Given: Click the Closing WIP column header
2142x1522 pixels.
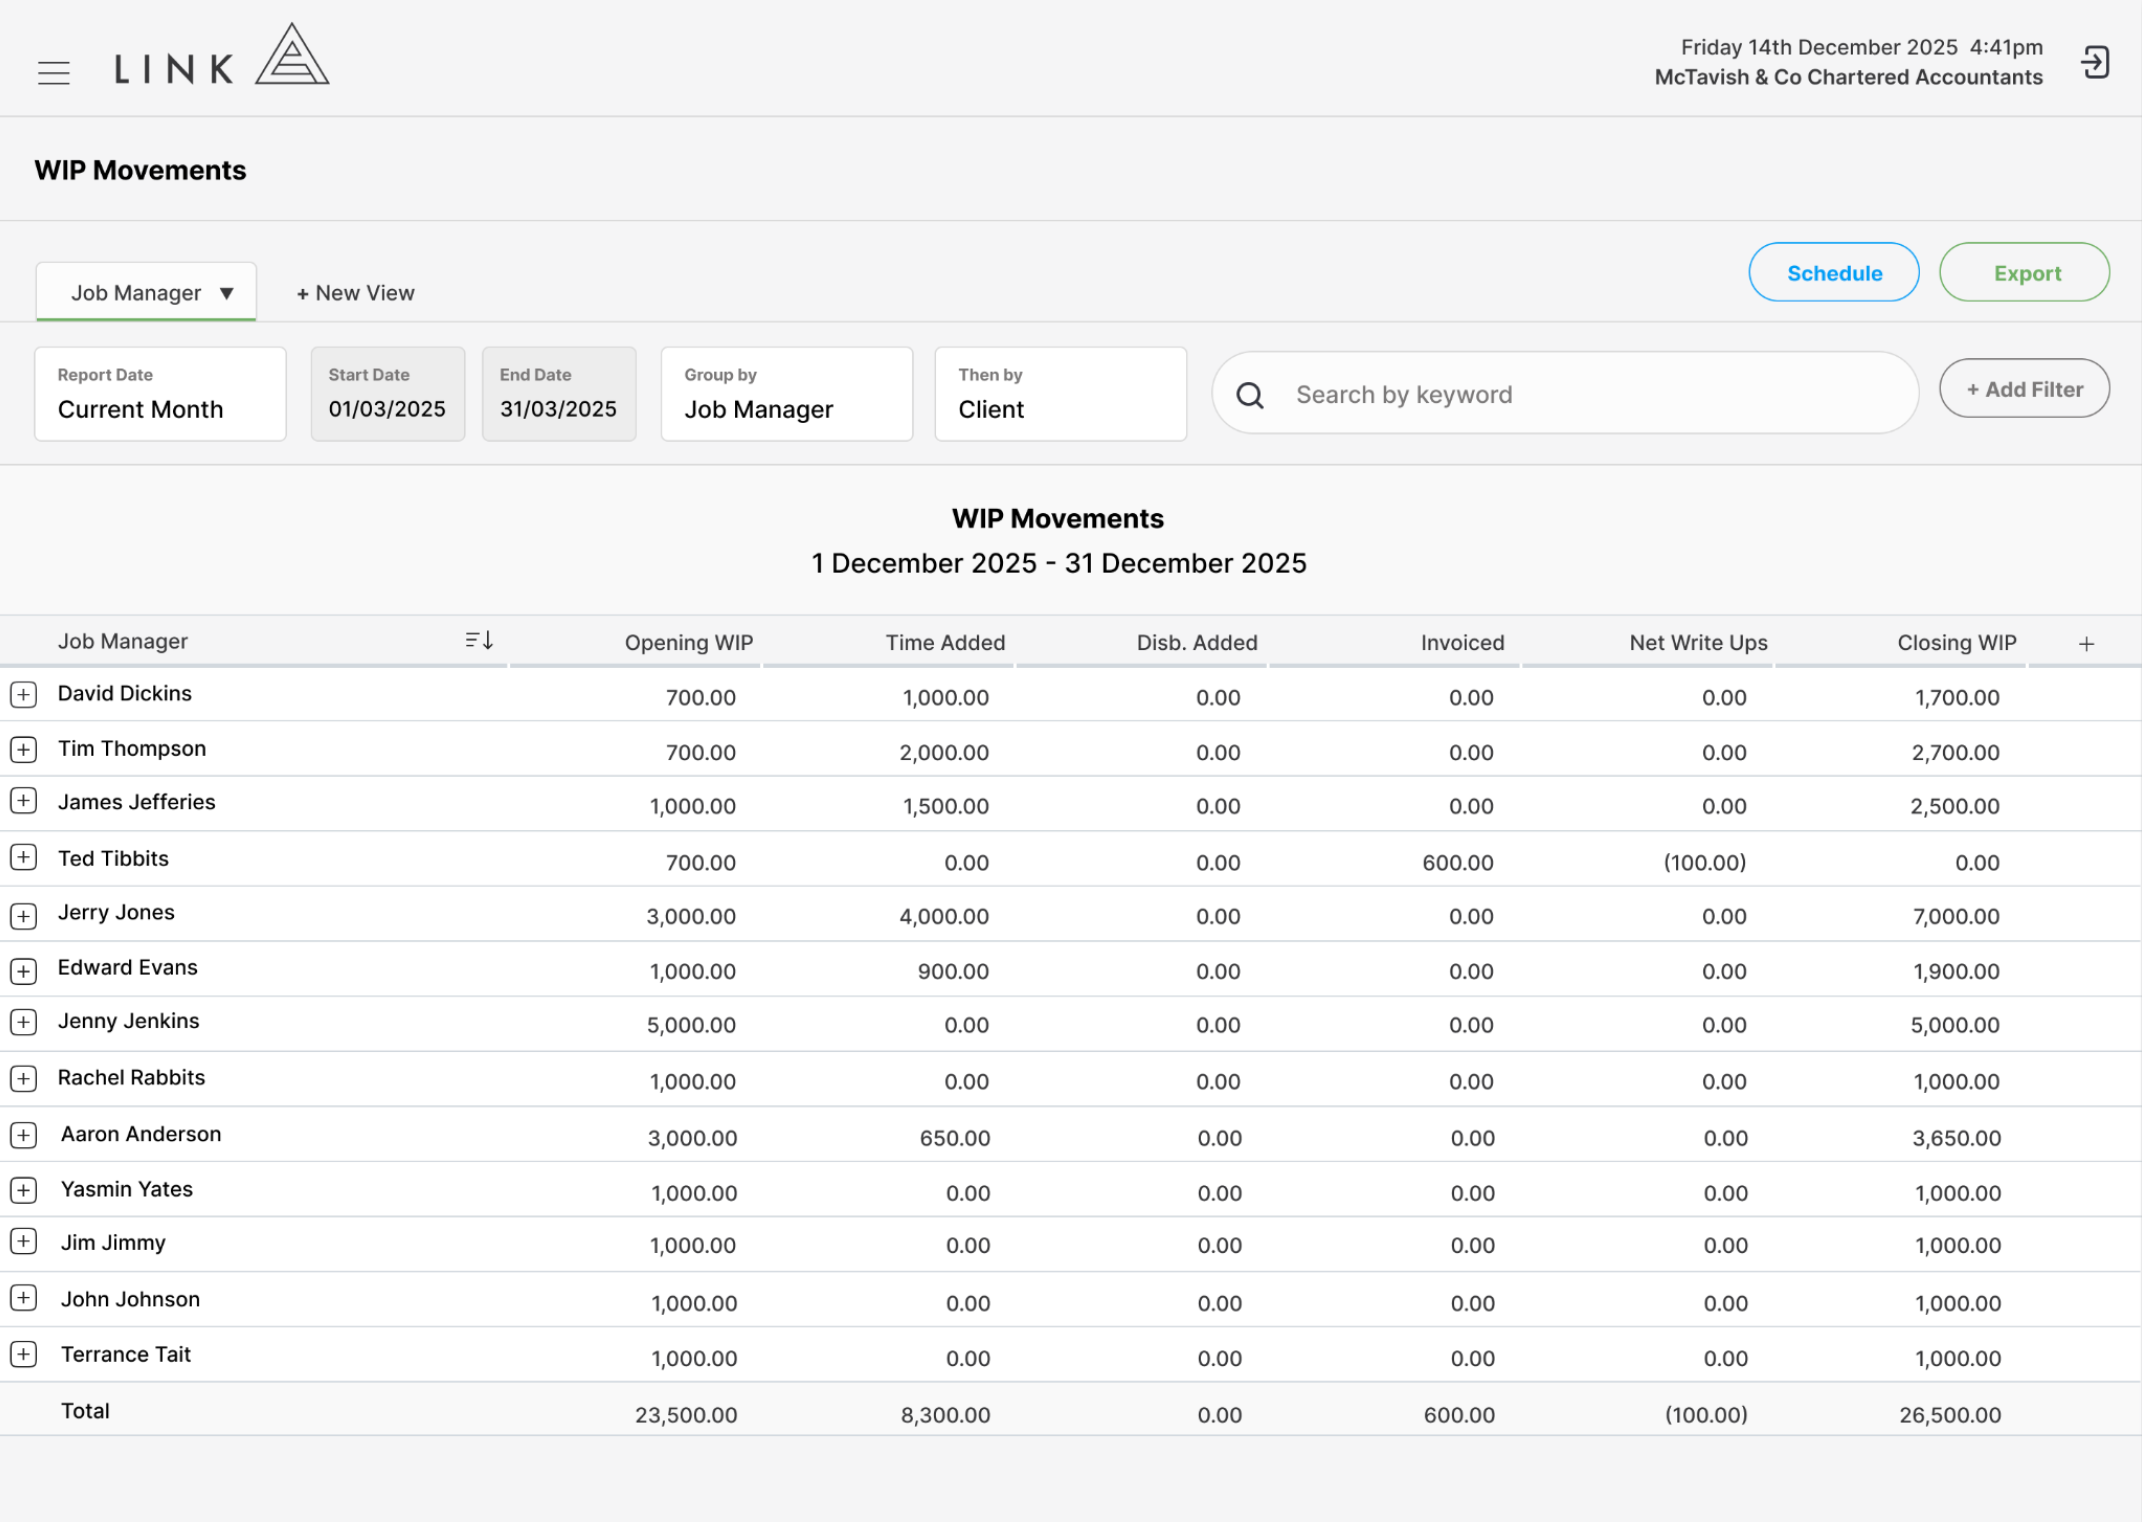Looking at the screenshot, I should point(1957,643).
